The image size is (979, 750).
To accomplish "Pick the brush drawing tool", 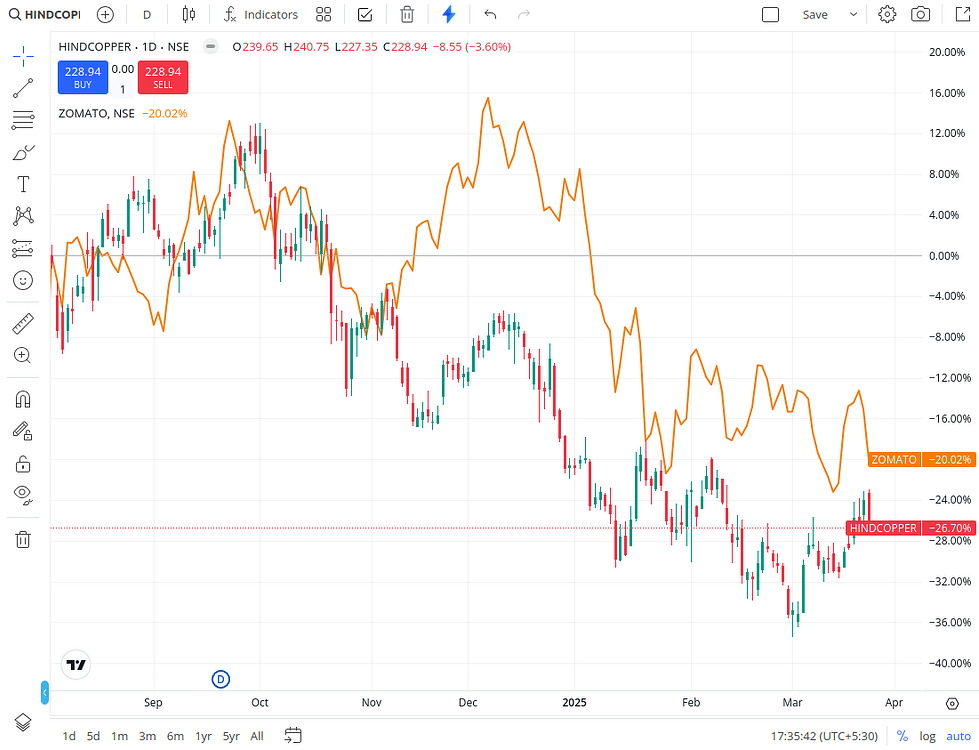I will click(x=22, y=152).
